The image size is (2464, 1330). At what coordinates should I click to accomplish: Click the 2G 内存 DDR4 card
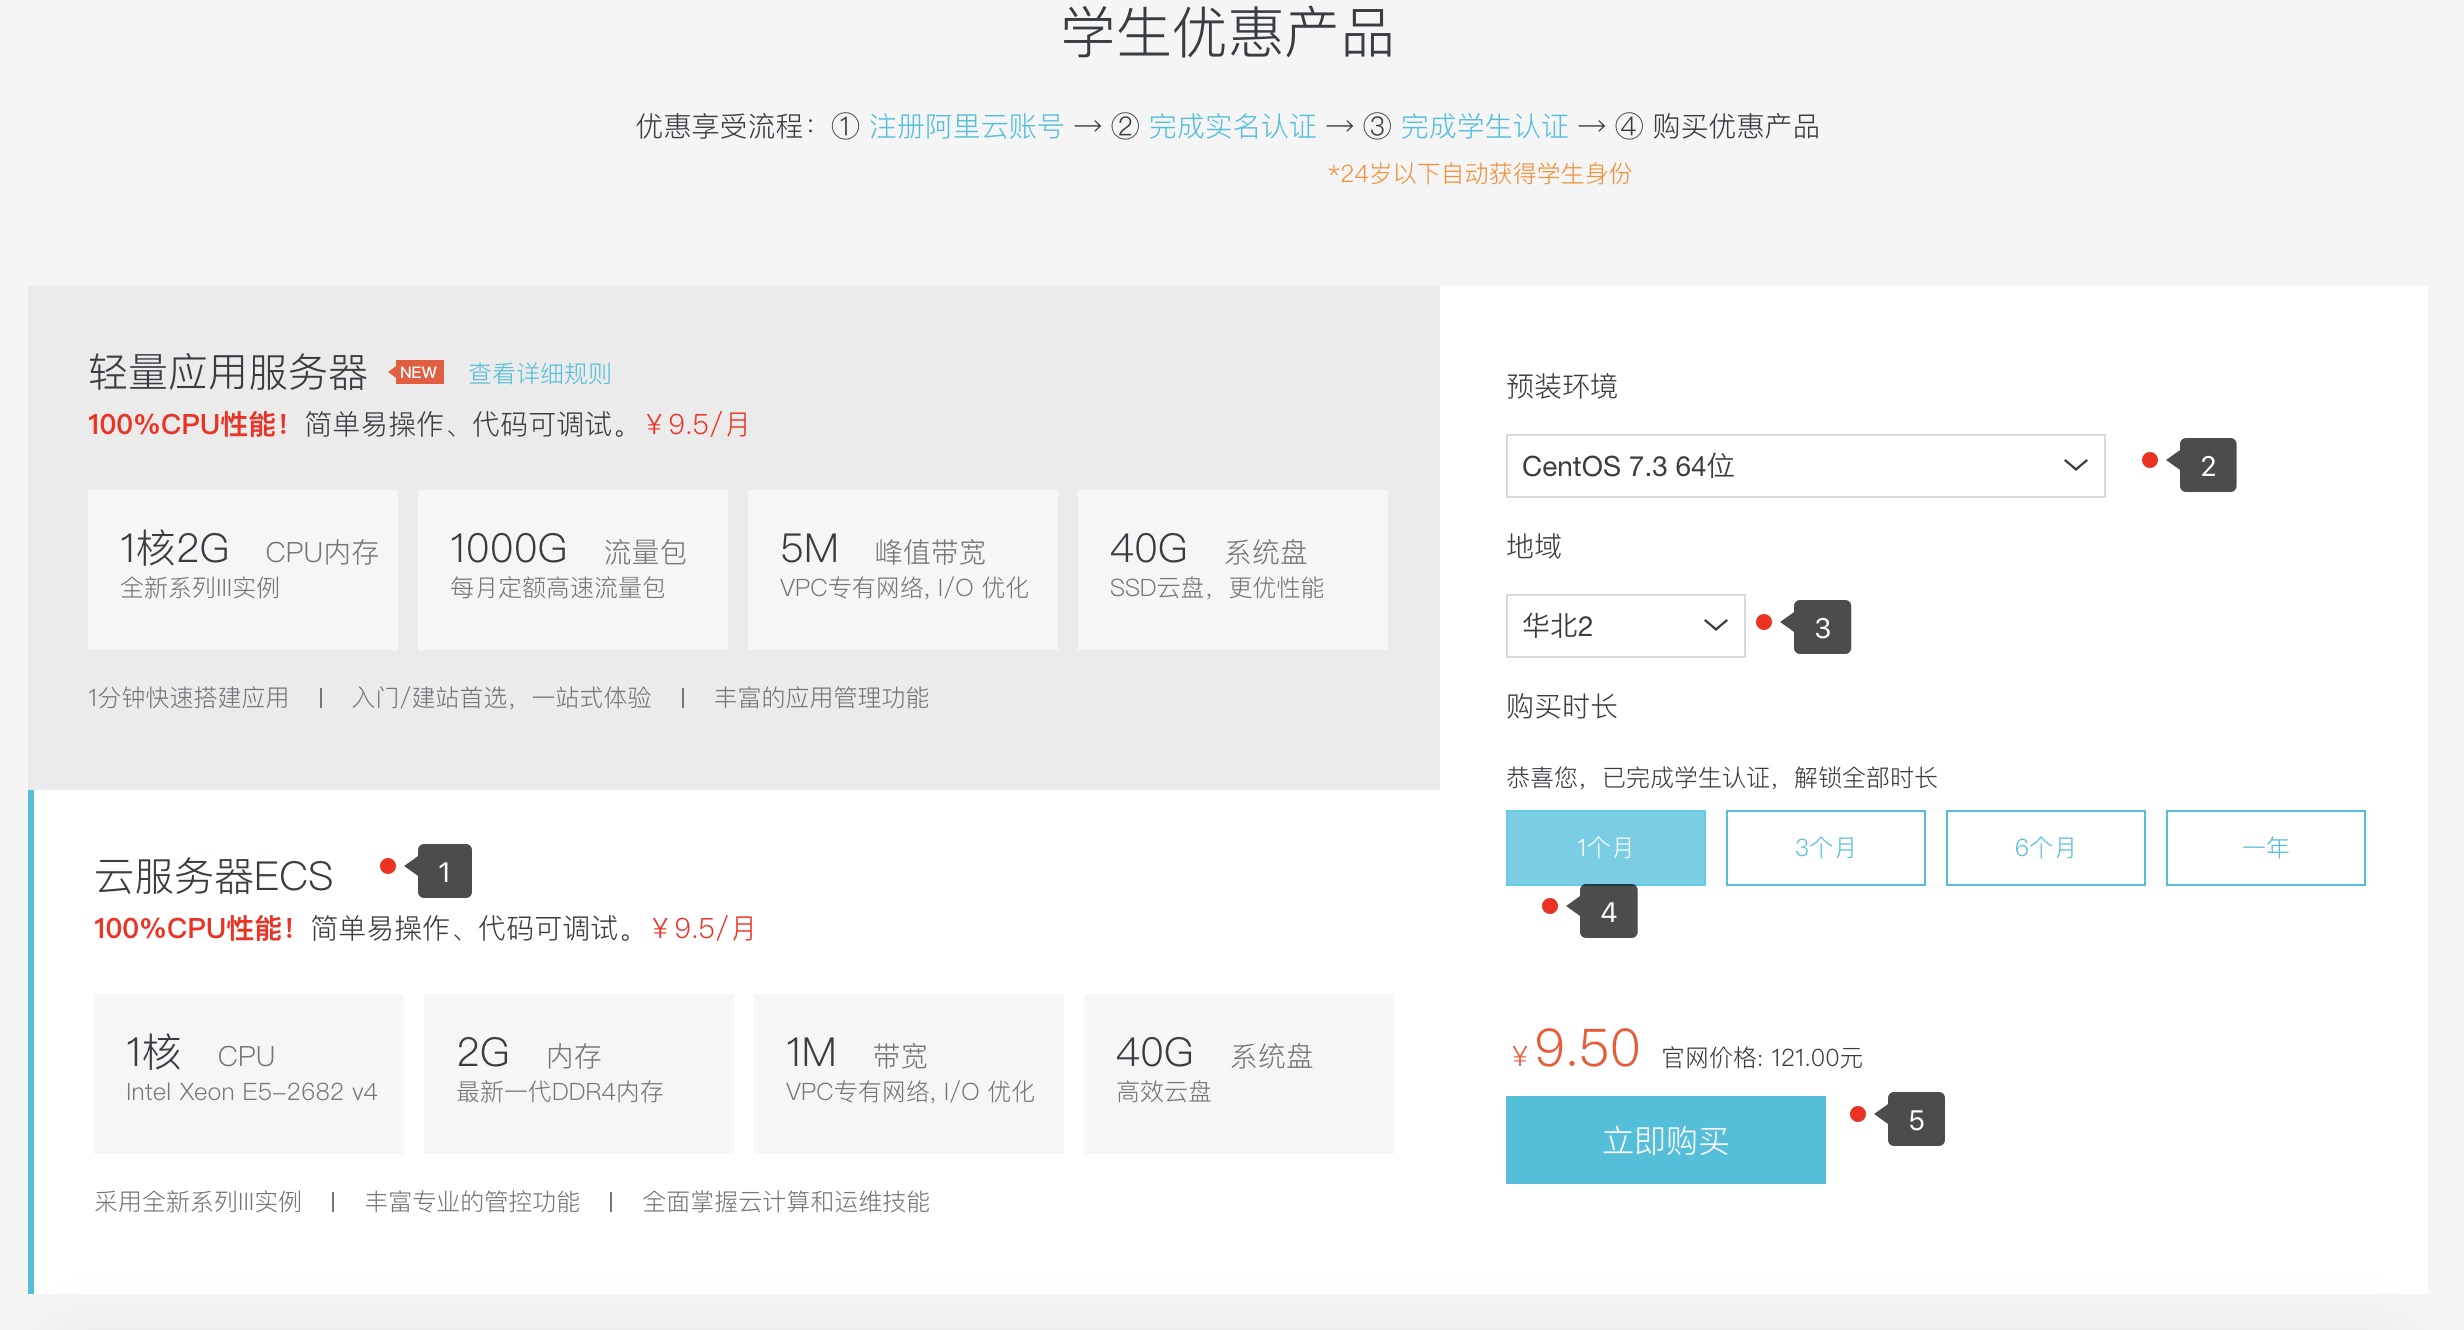(579, 1074)
